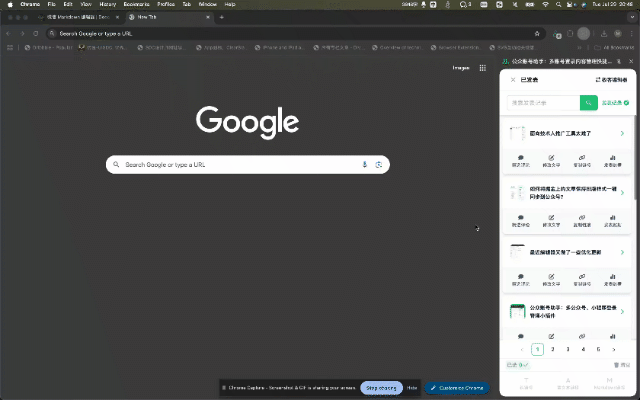Select the New Tab browser tab
The image size is (640, 400).
point(169,17)
